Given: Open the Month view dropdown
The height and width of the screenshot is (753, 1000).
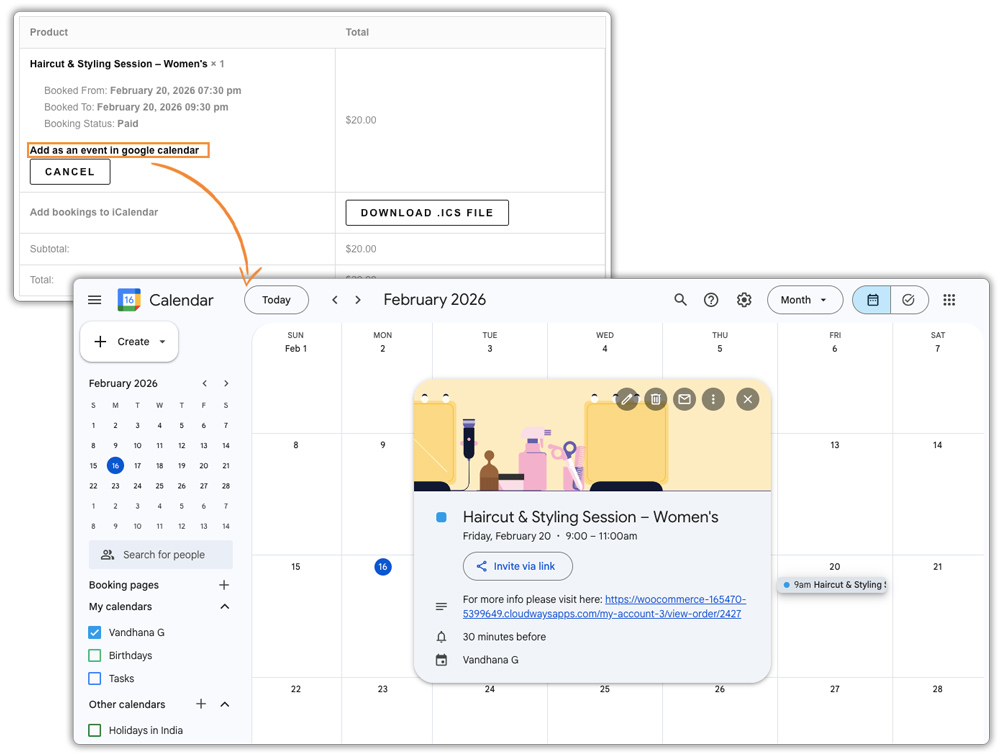Looking at the screenshot, I should 805,299.
